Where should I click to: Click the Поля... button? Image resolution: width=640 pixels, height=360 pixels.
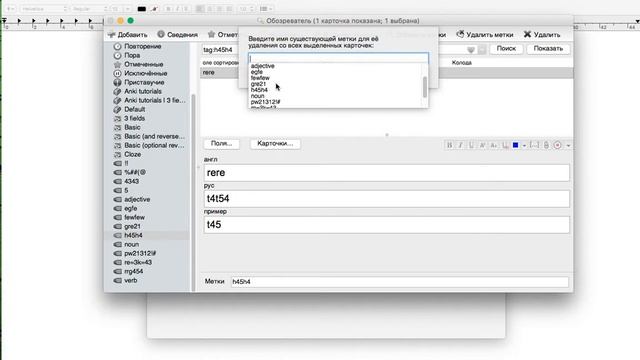[222, 144]
